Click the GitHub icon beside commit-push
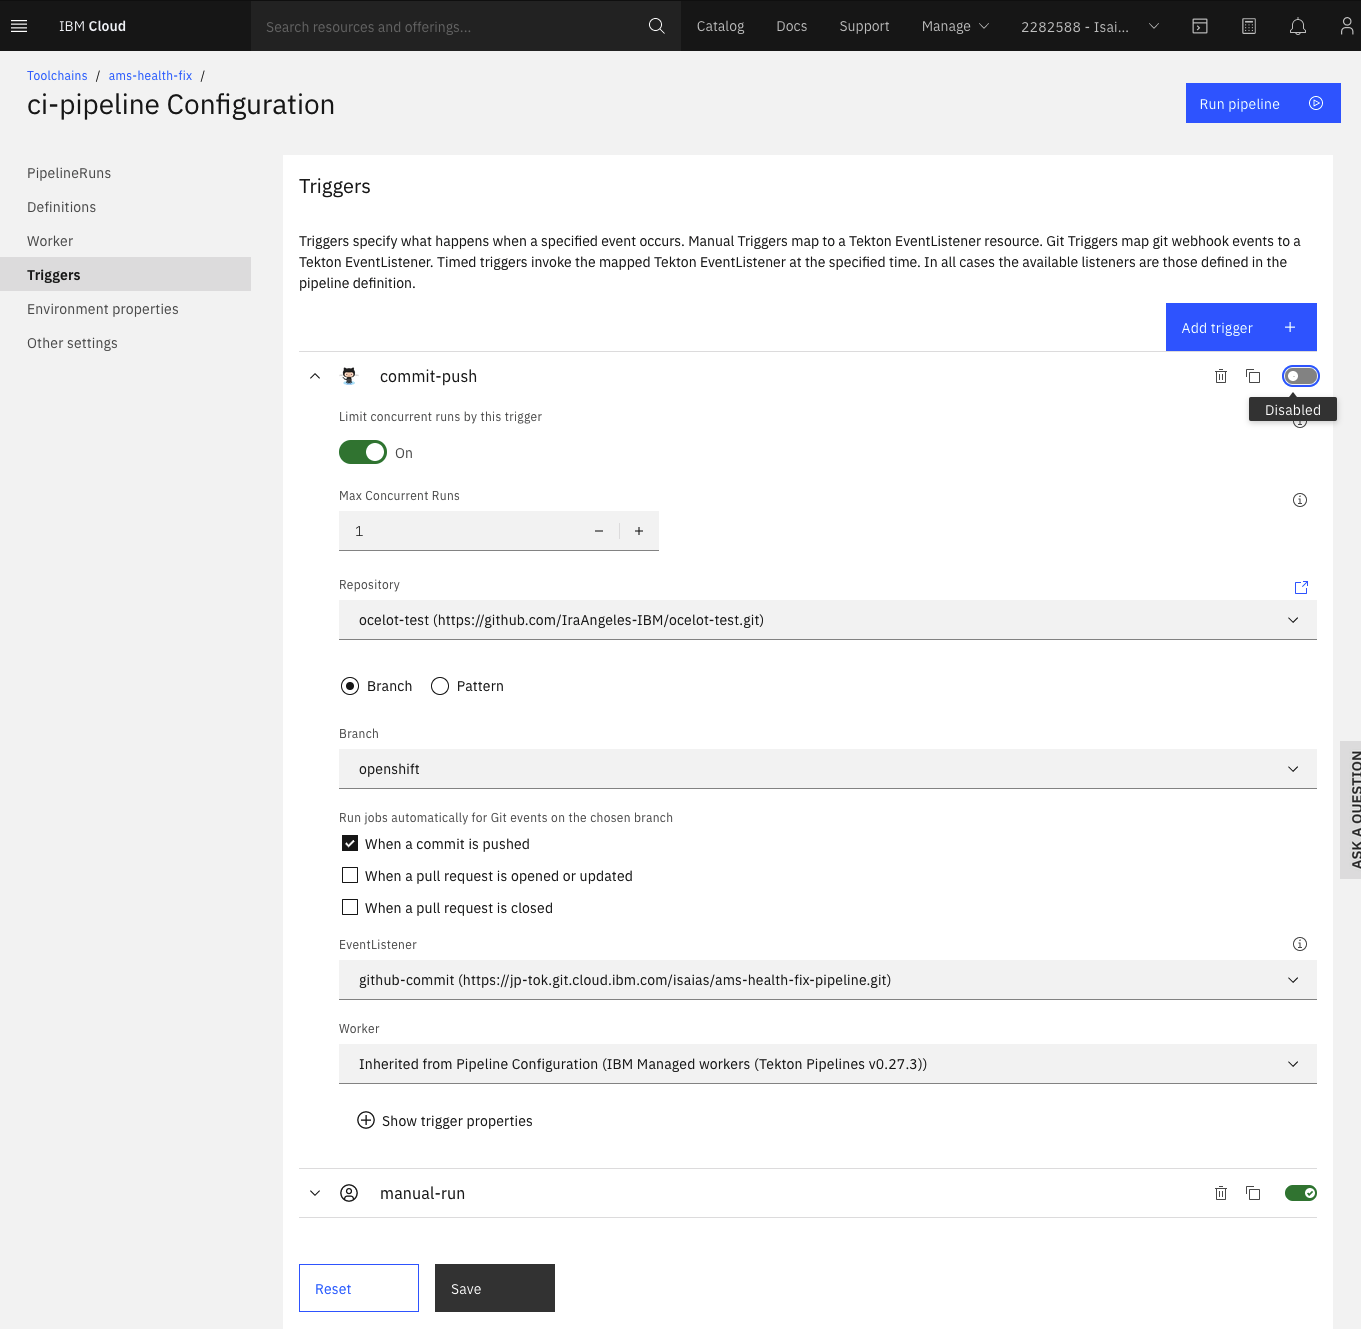 click(x=349, y=376)
